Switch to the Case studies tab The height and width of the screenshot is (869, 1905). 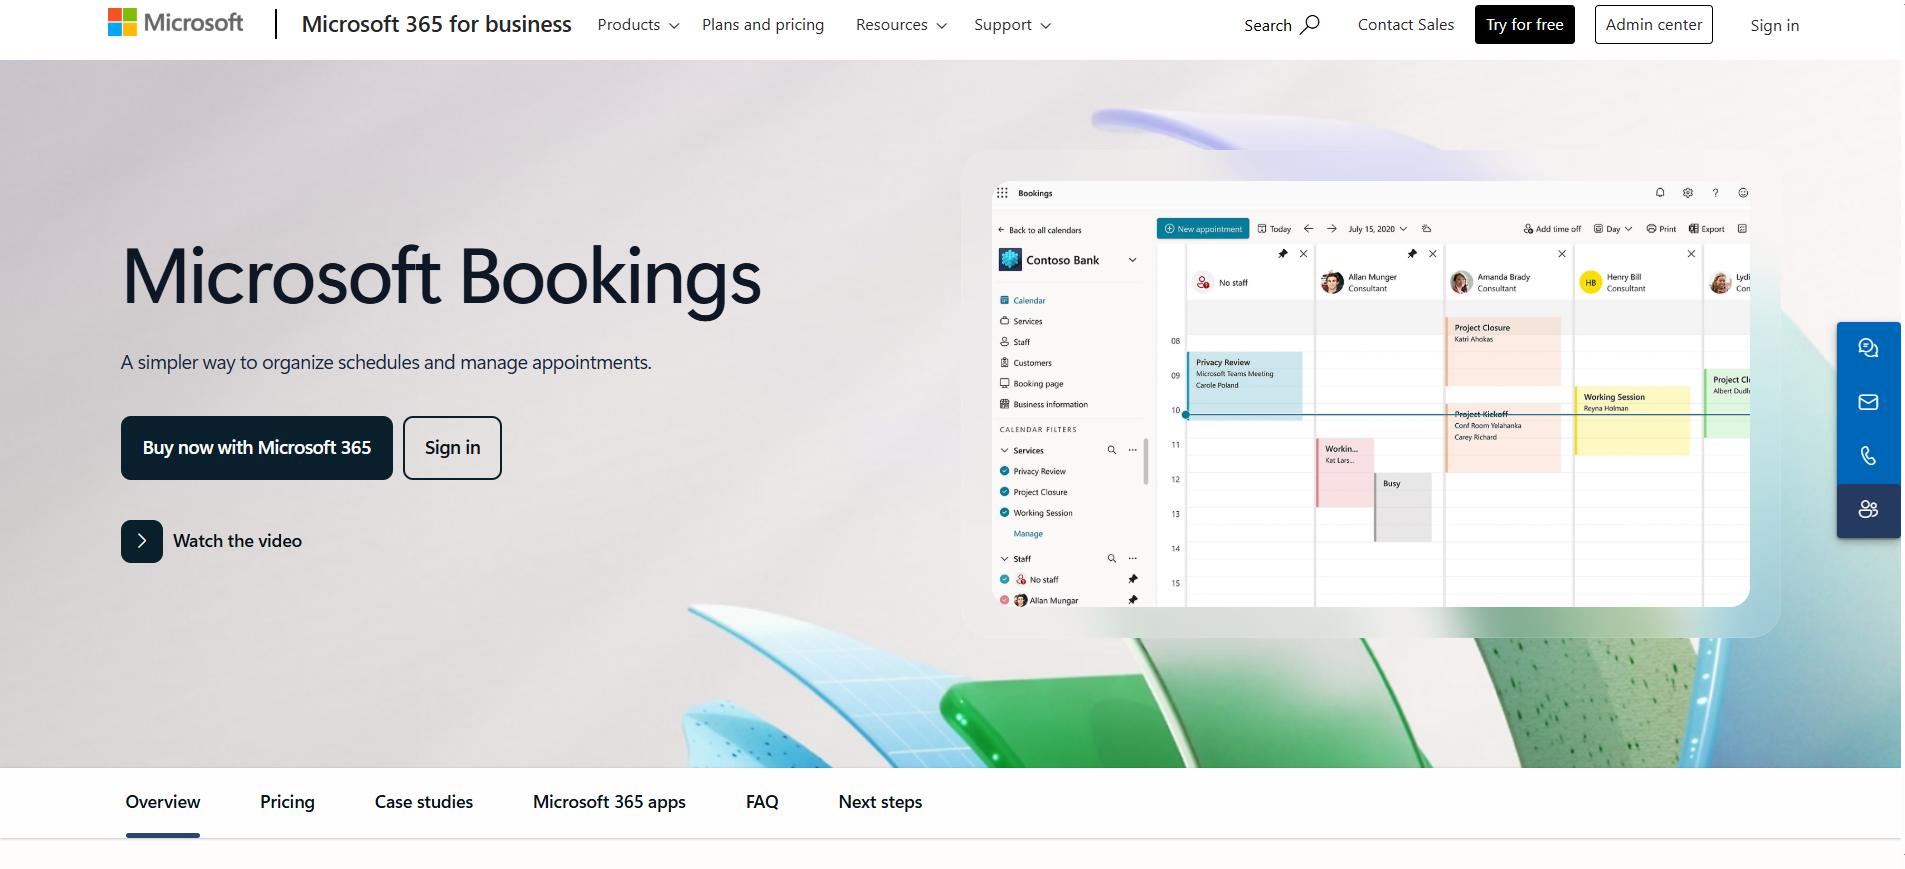(x=424, y=802)
